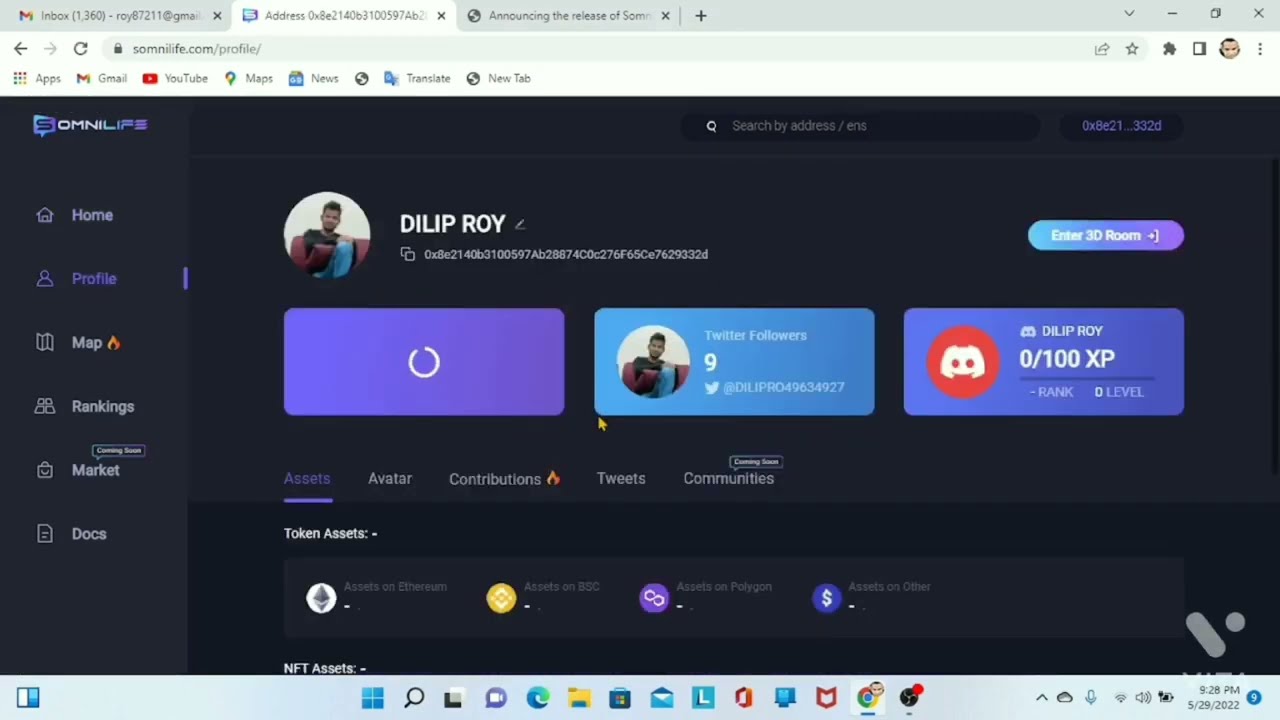Open Docs from the sidebar

coord(89,534)
